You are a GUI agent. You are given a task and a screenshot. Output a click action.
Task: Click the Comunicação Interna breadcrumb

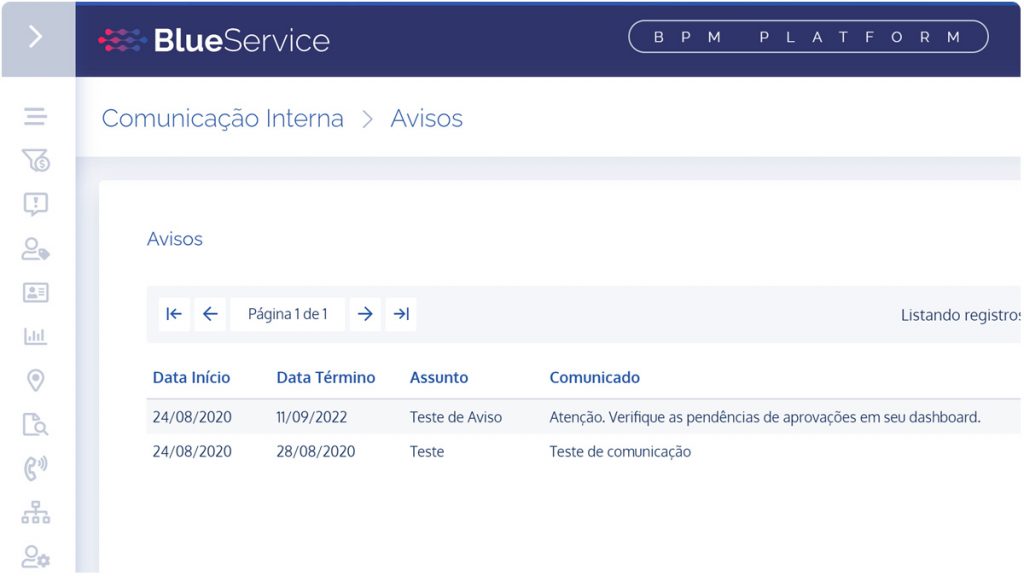[x=223, y=119]
